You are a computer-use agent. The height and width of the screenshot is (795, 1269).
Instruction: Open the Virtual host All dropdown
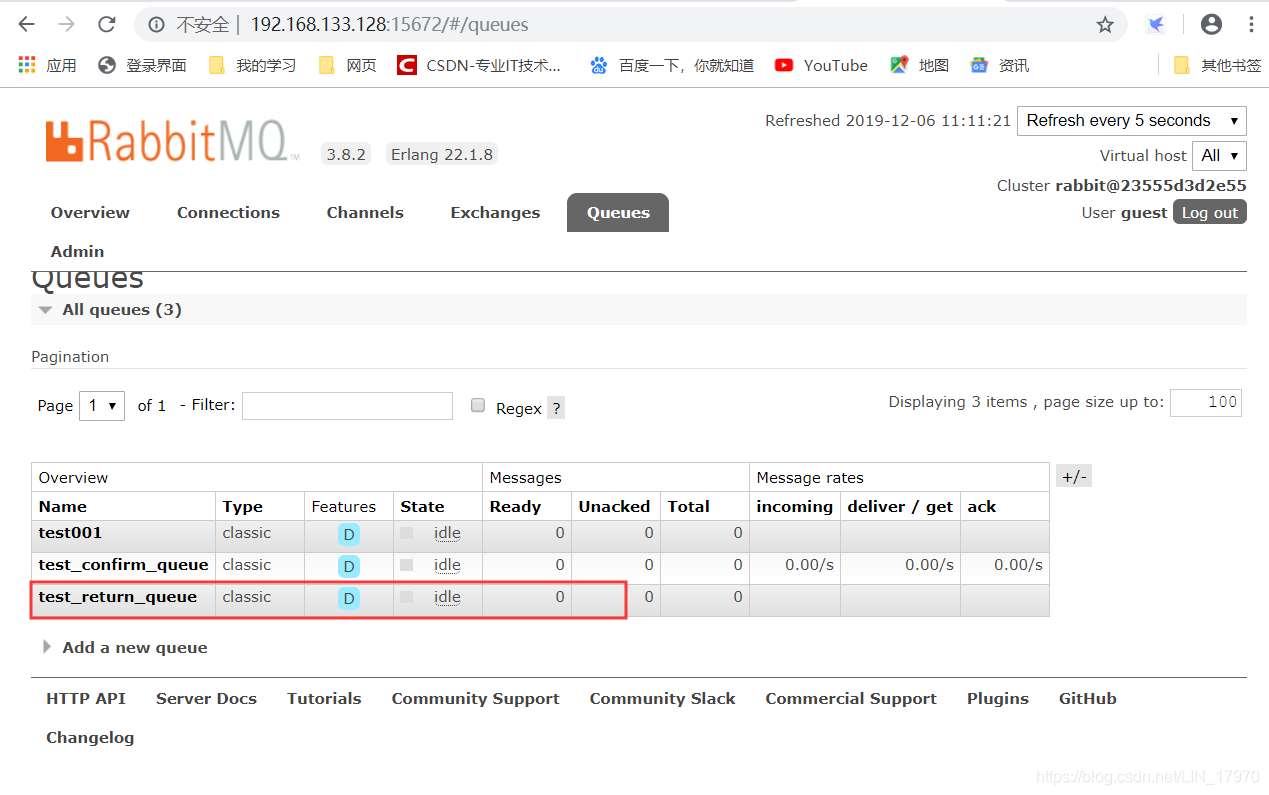pyautogui.click(x=1219, y=156)
